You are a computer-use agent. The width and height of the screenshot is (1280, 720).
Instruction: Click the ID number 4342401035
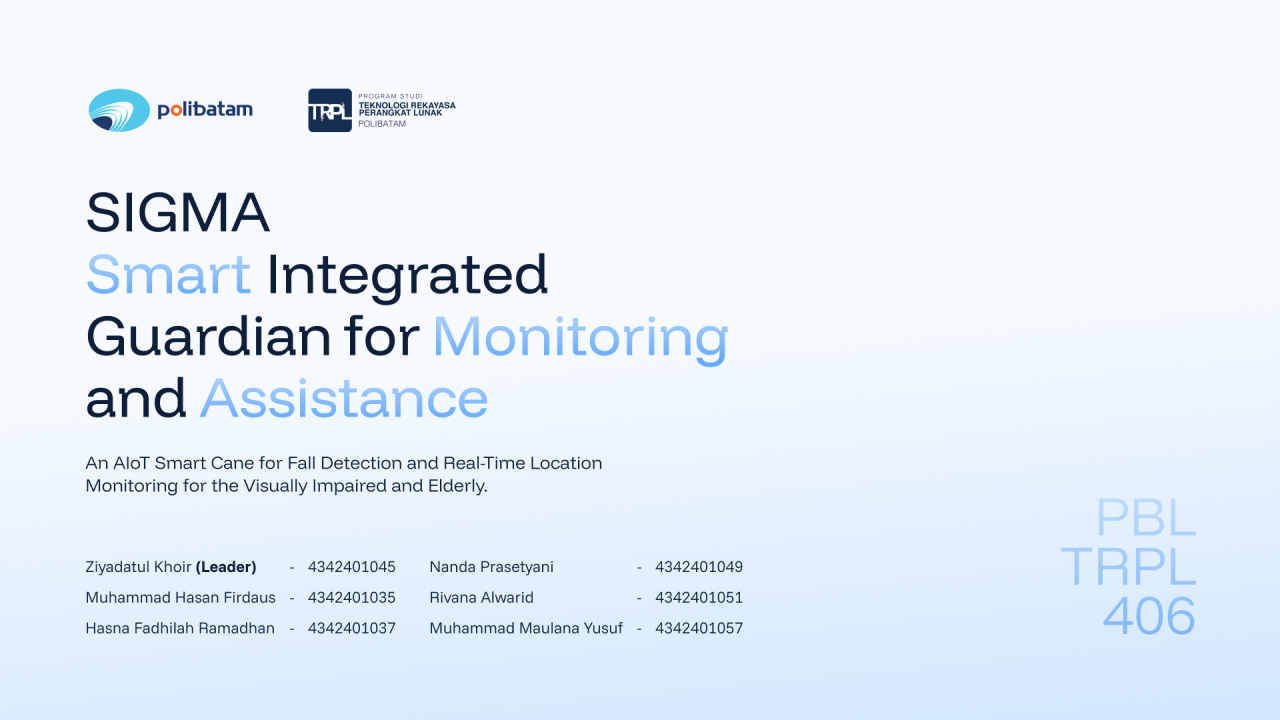[352, 598]
